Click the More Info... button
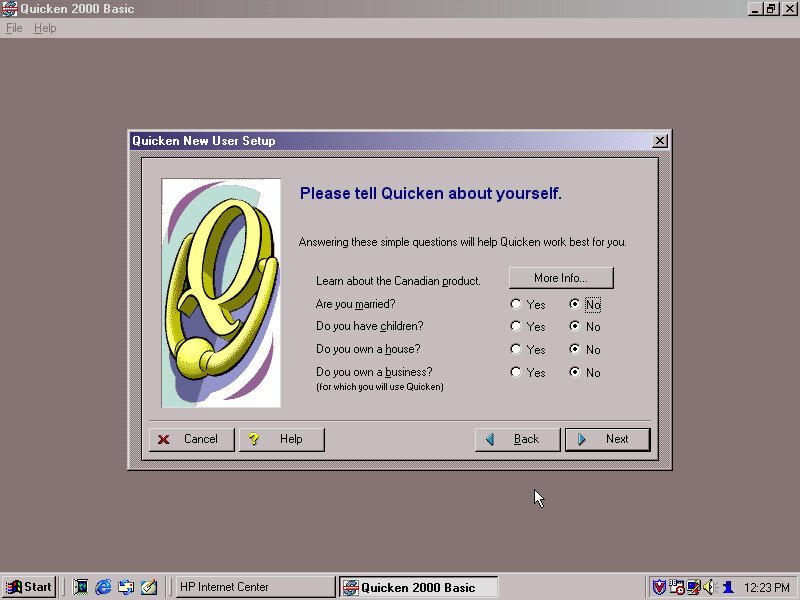800x600 pixels. click(560, 278)
